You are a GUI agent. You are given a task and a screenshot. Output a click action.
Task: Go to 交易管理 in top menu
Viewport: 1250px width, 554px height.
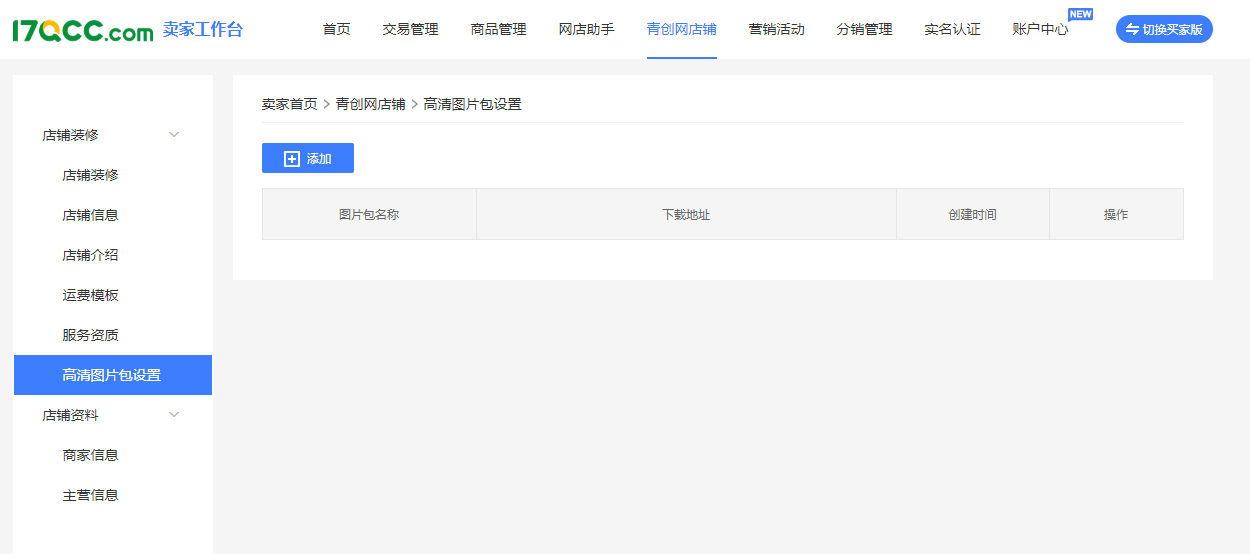click(x=410, y=30)
